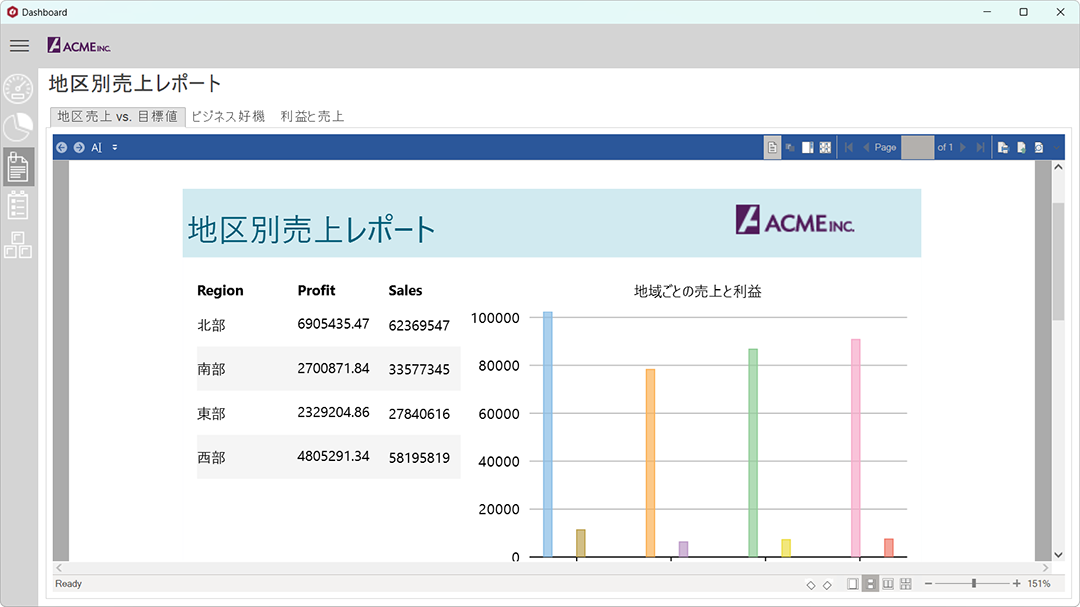Switch to 利益と売上 tab
This screenshot has width=1080, height=607.
pos(312,116)
